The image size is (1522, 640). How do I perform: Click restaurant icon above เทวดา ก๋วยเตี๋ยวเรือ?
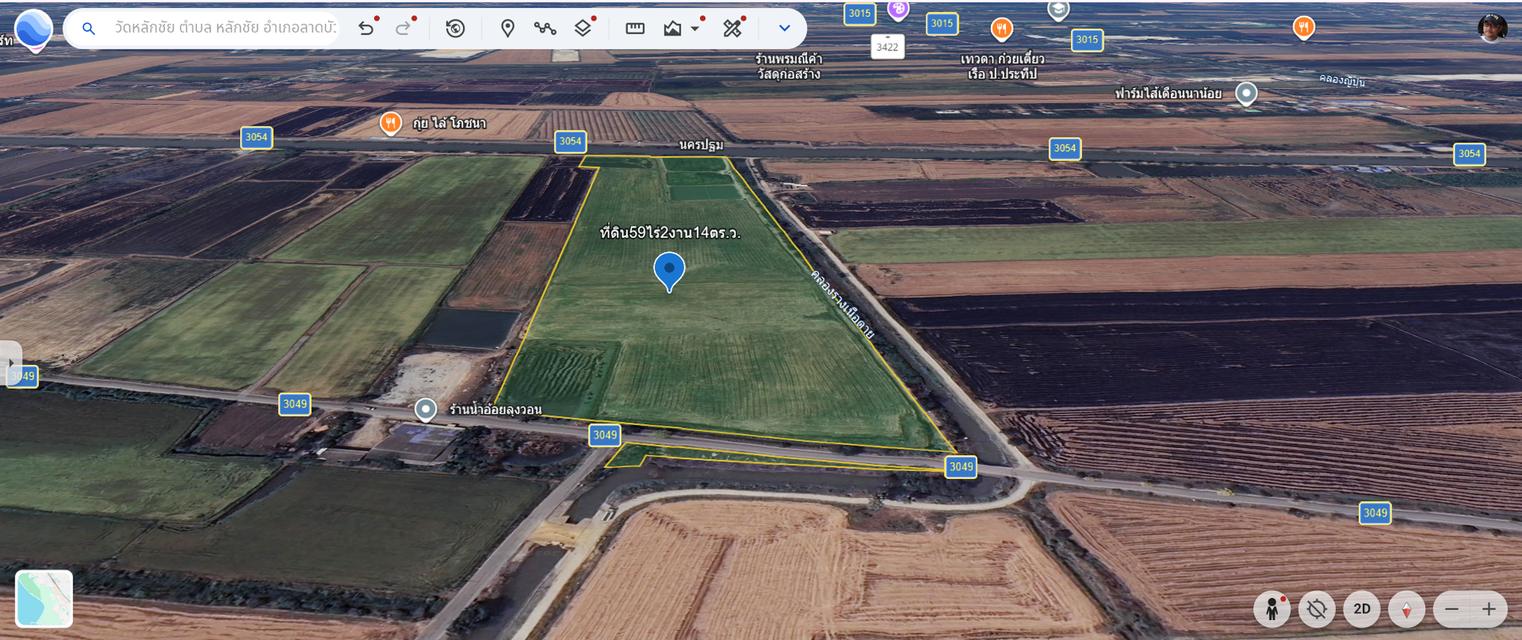coord(1001,29)
